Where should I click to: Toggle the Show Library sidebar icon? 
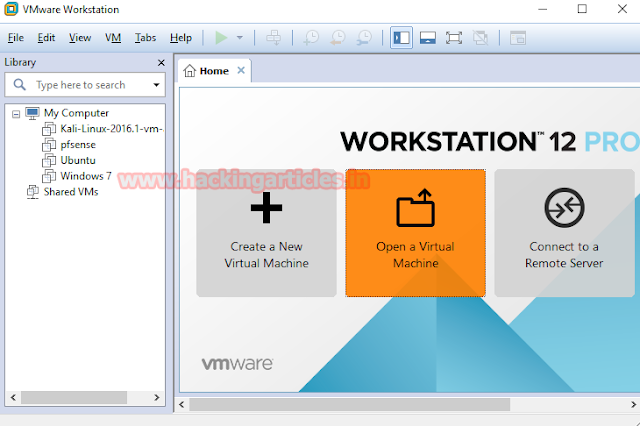coord(401,38)
